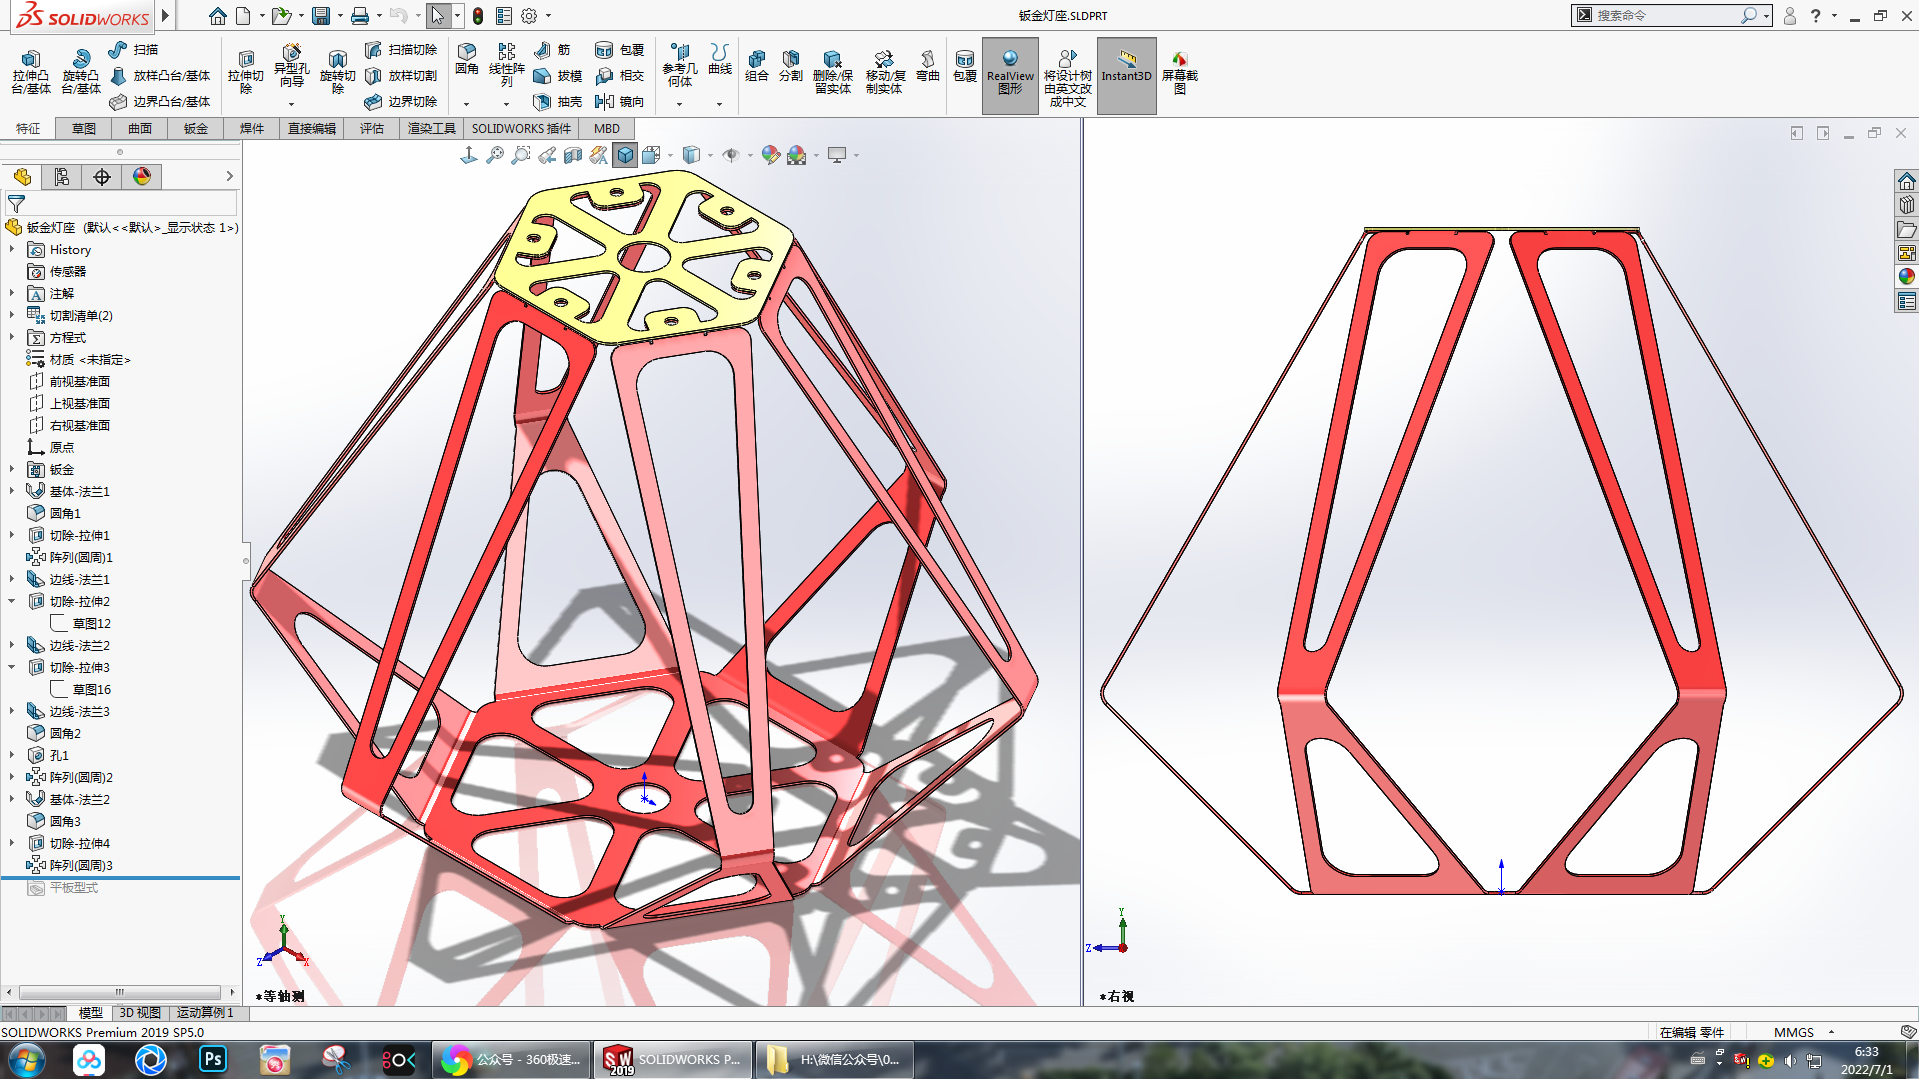Toggle the 3D drawing view cube button

coord(625,155)
